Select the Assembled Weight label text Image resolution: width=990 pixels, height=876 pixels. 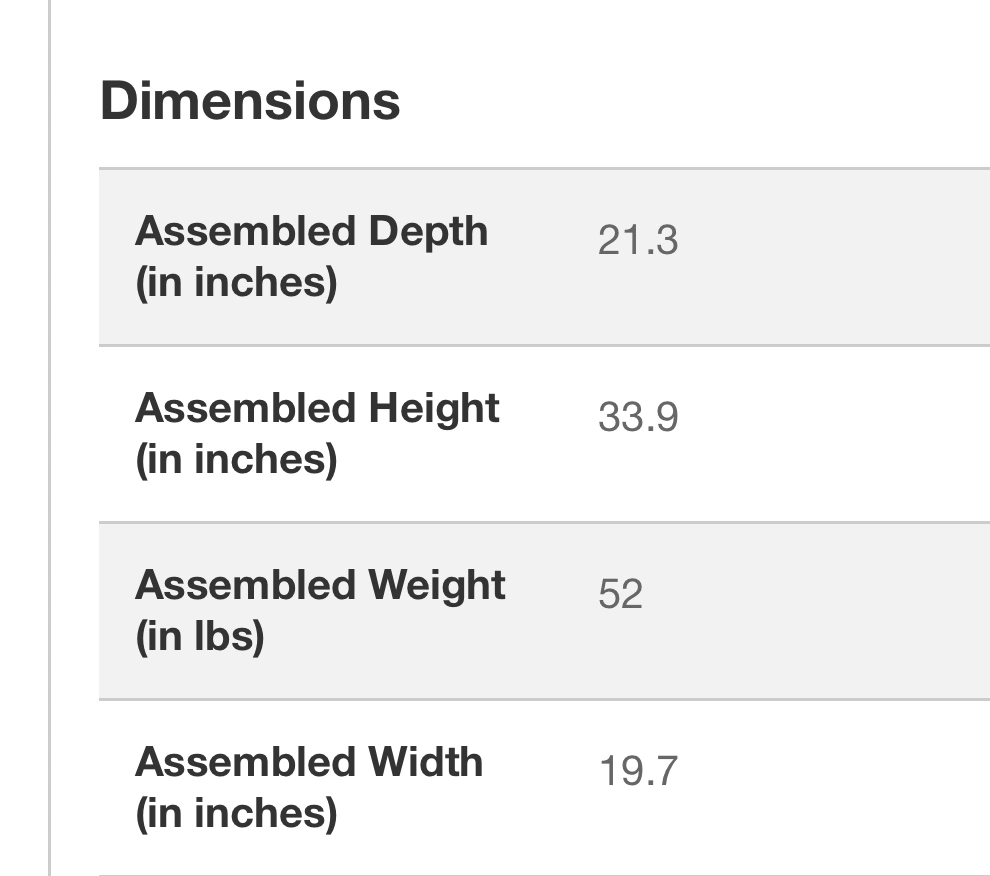coord(320,585)
